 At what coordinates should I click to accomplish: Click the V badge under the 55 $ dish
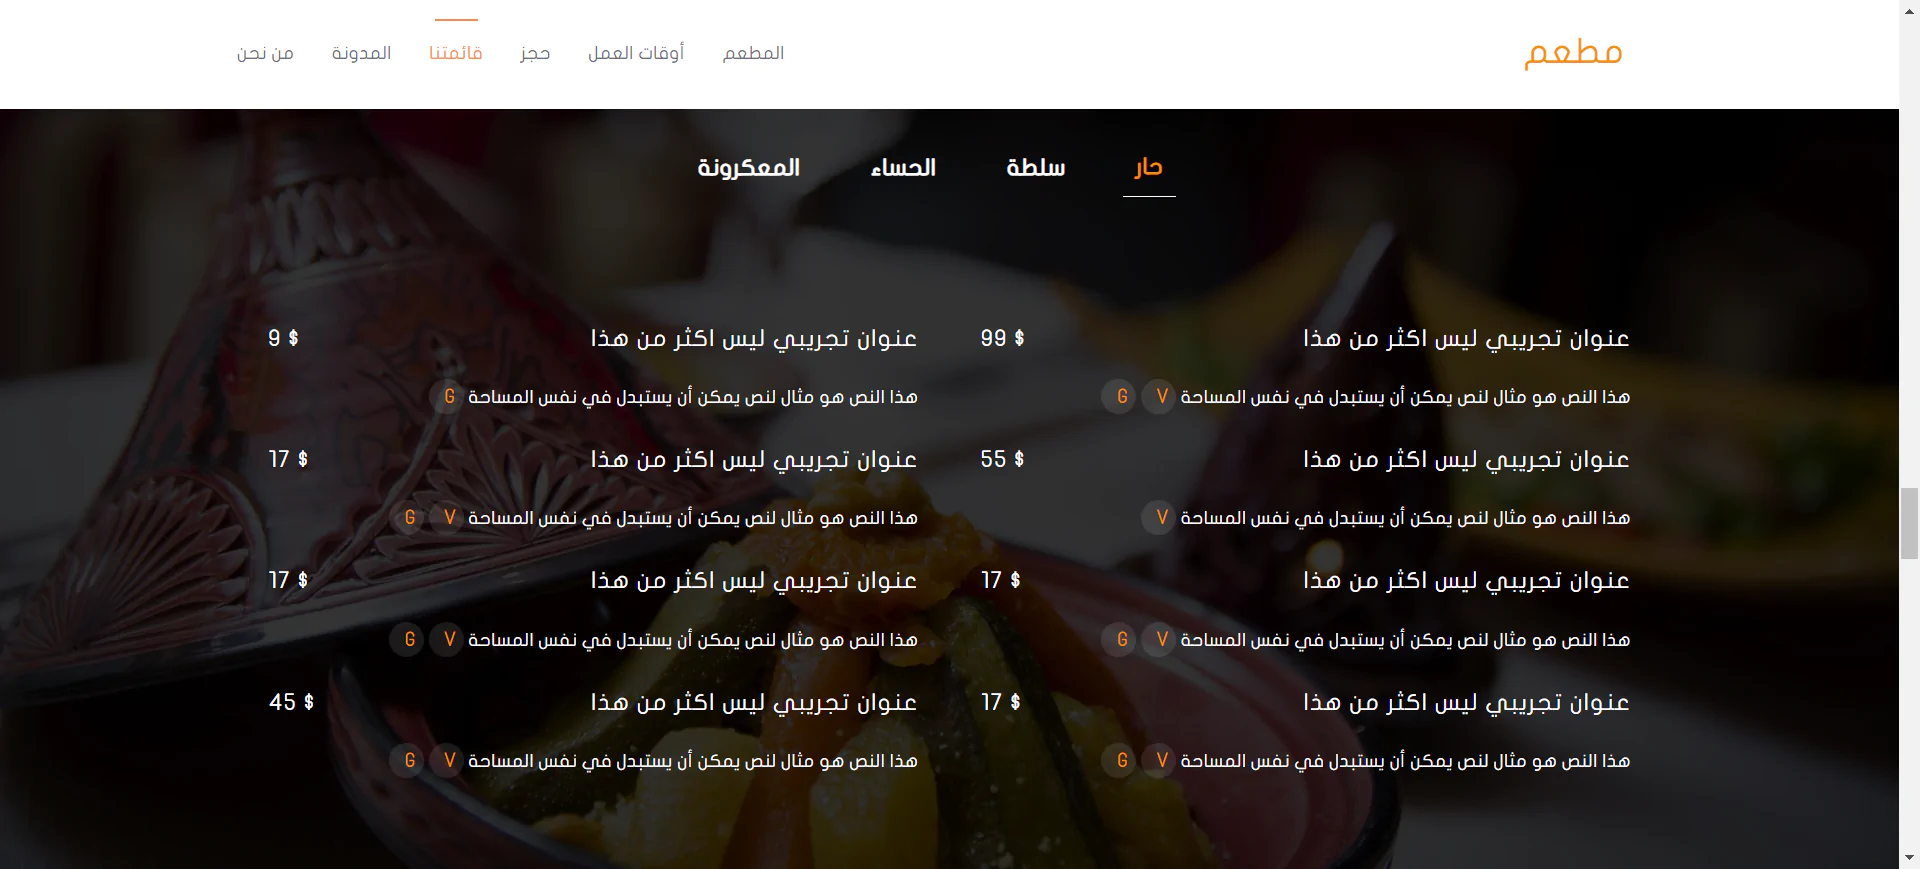pyautogui.click(x=1160, y=518)
